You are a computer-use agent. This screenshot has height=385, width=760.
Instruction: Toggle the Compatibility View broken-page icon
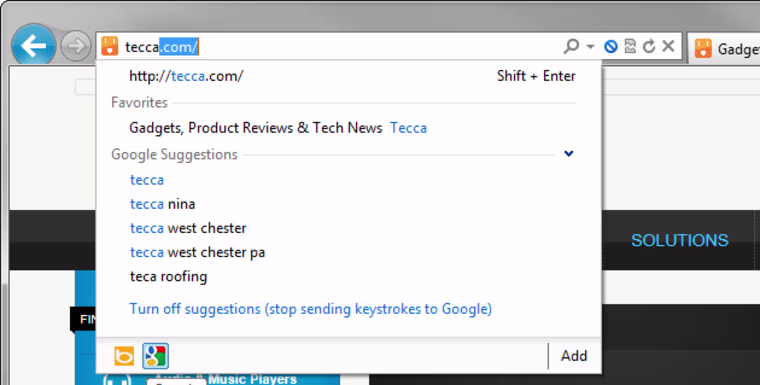coord(630,46)
